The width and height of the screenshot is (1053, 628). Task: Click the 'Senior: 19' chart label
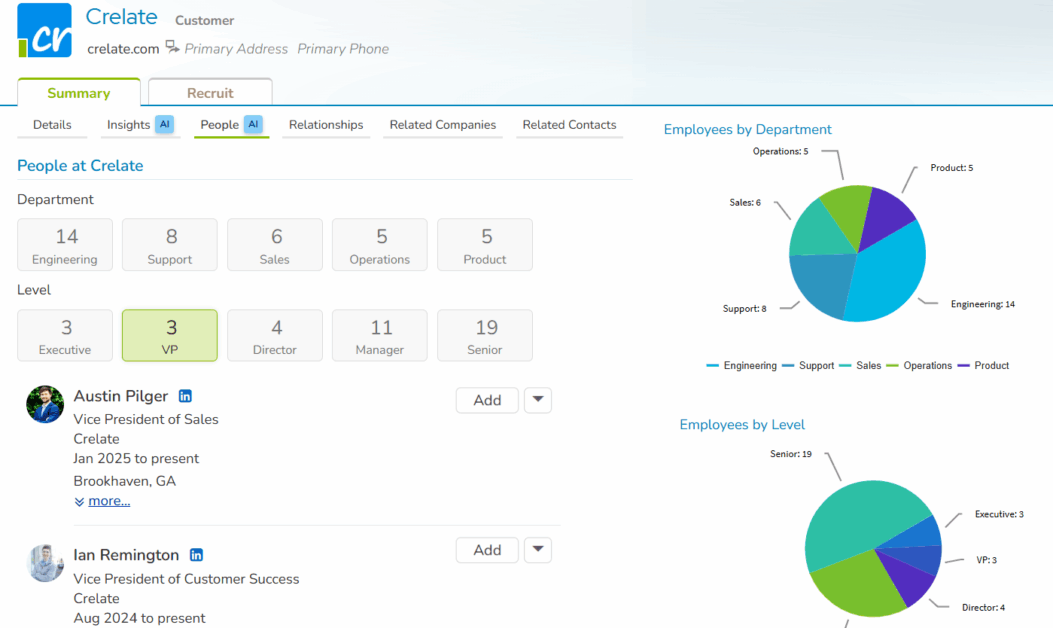click(x=790, y=454)
